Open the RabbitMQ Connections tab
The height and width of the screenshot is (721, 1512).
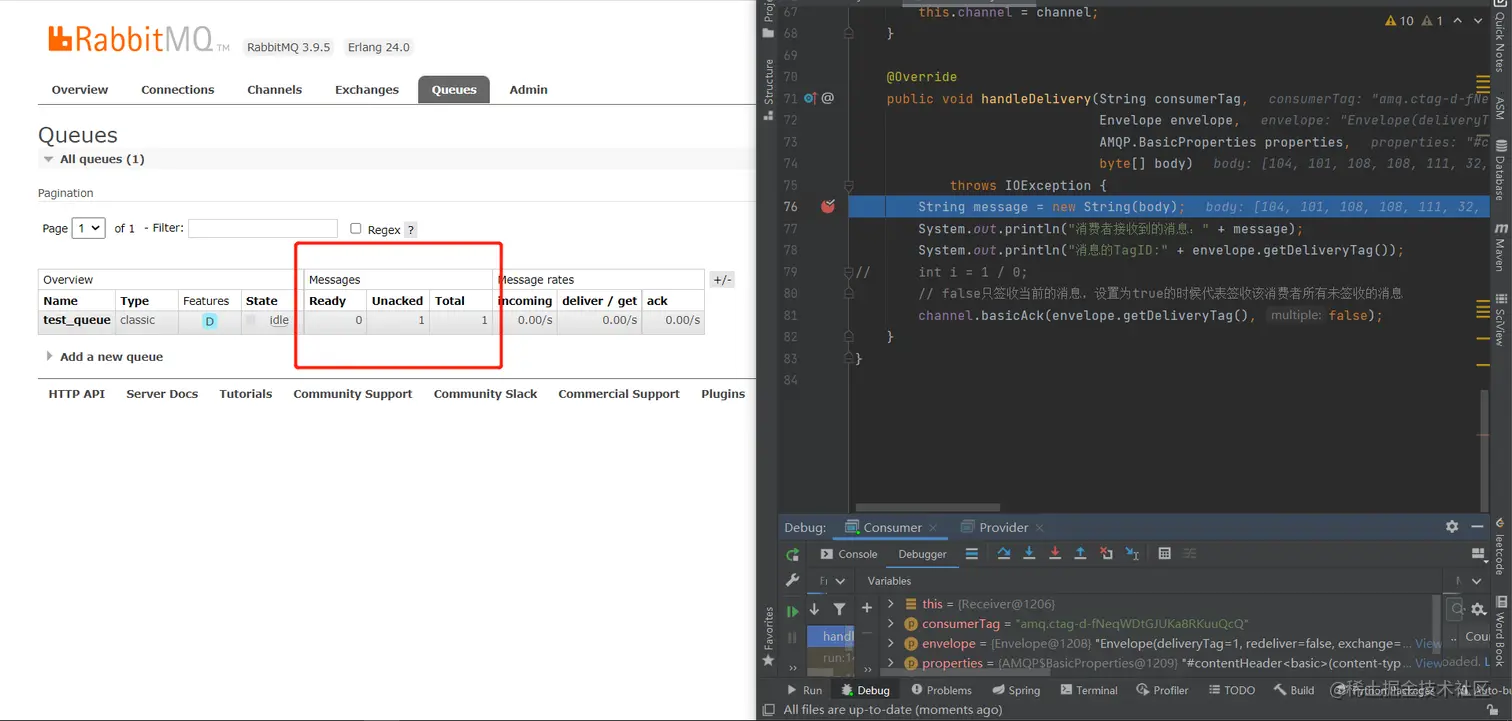(x=177, y=89)
